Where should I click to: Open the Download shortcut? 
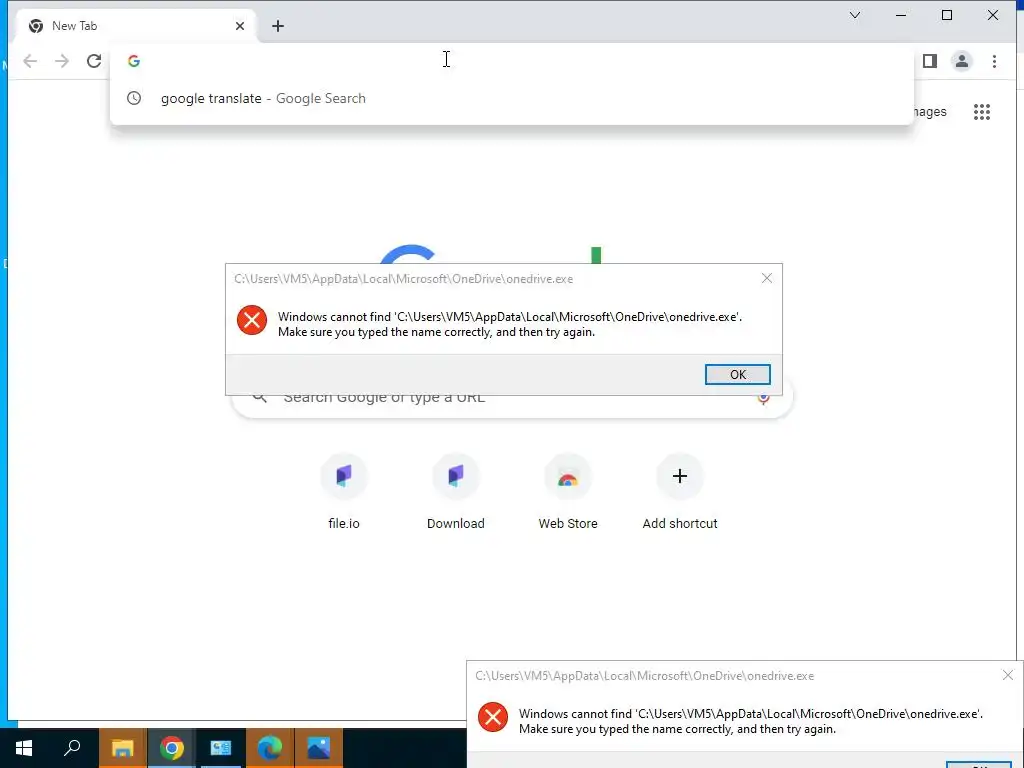(456, 492)
